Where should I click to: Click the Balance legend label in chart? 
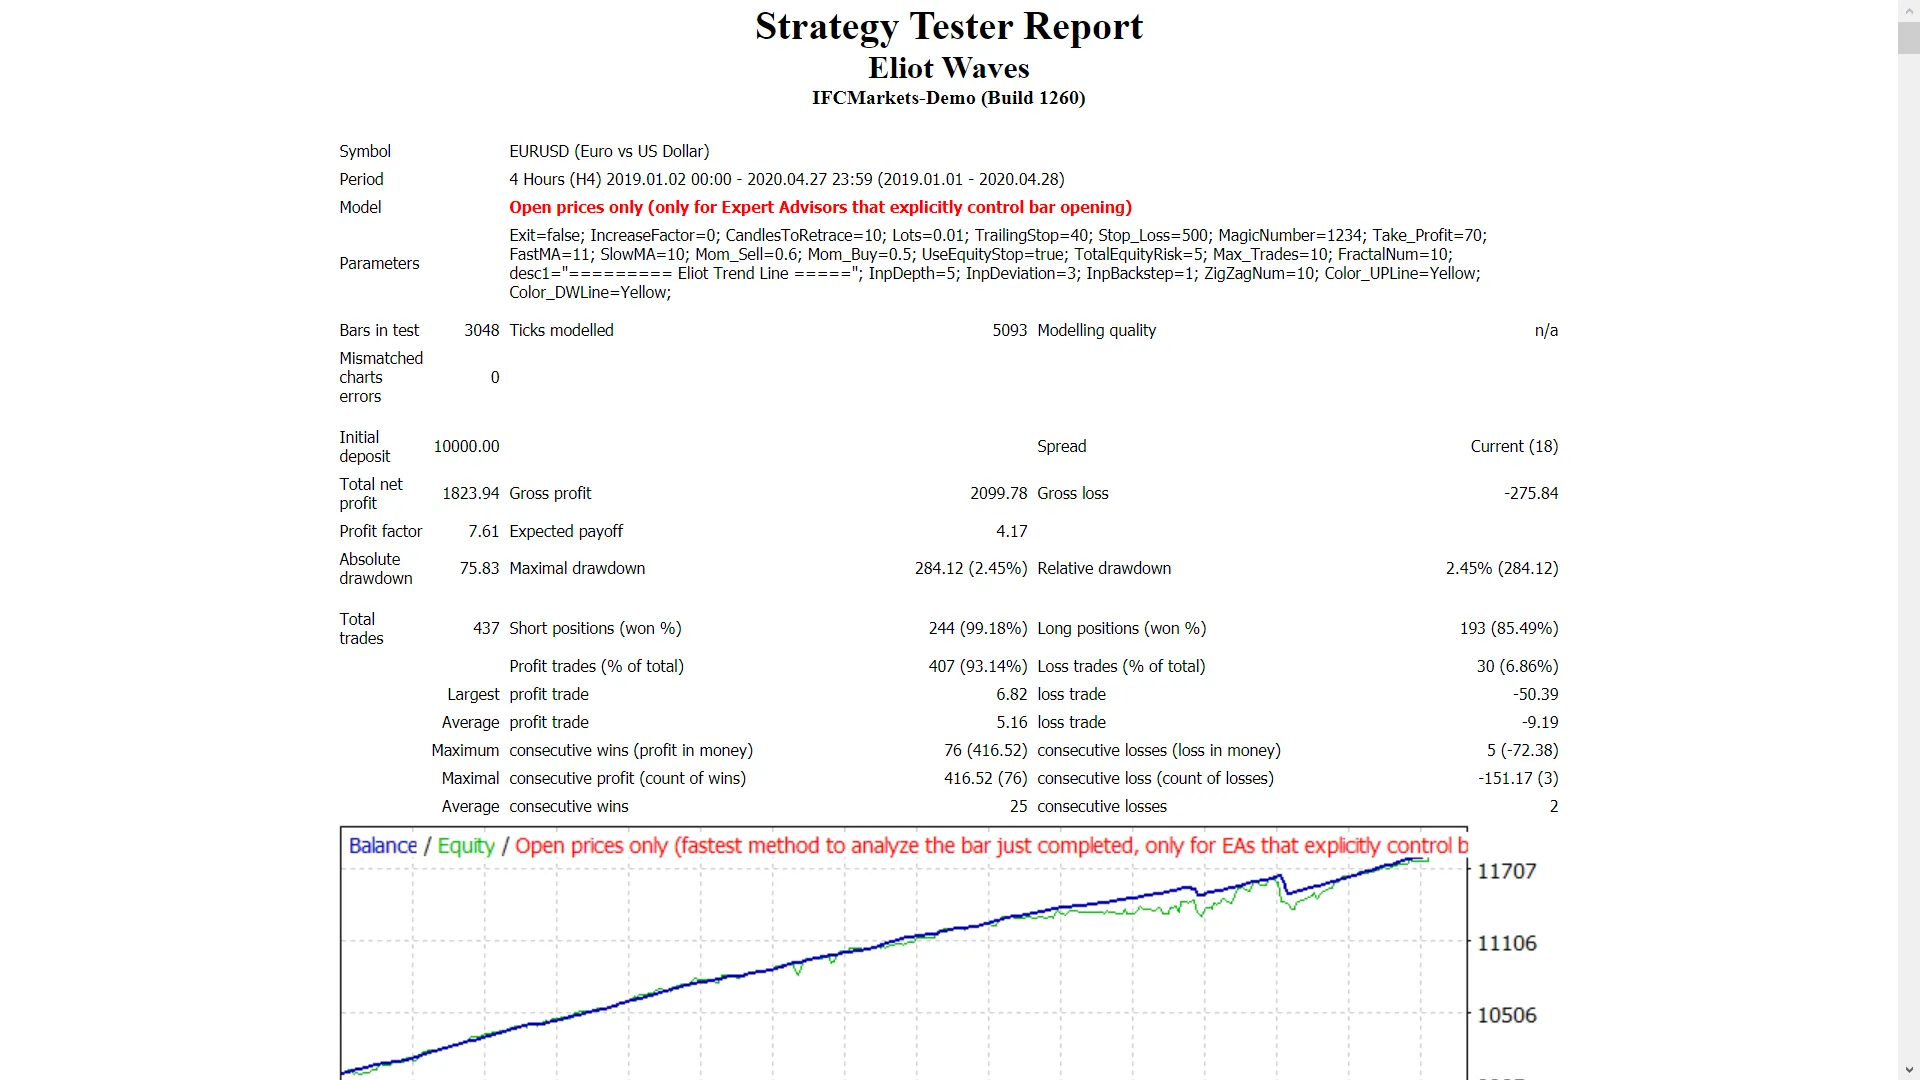tap(382, 846)
